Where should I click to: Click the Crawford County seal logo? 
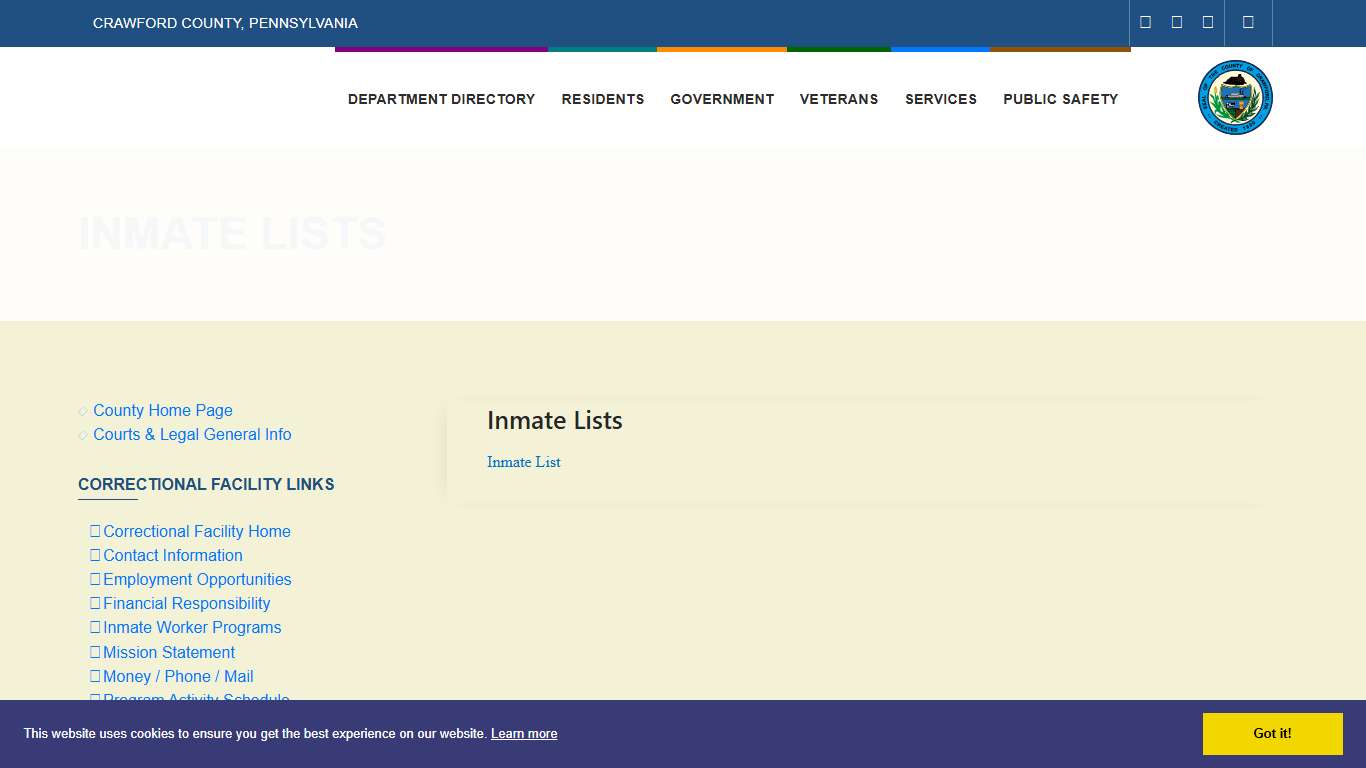1235,97
